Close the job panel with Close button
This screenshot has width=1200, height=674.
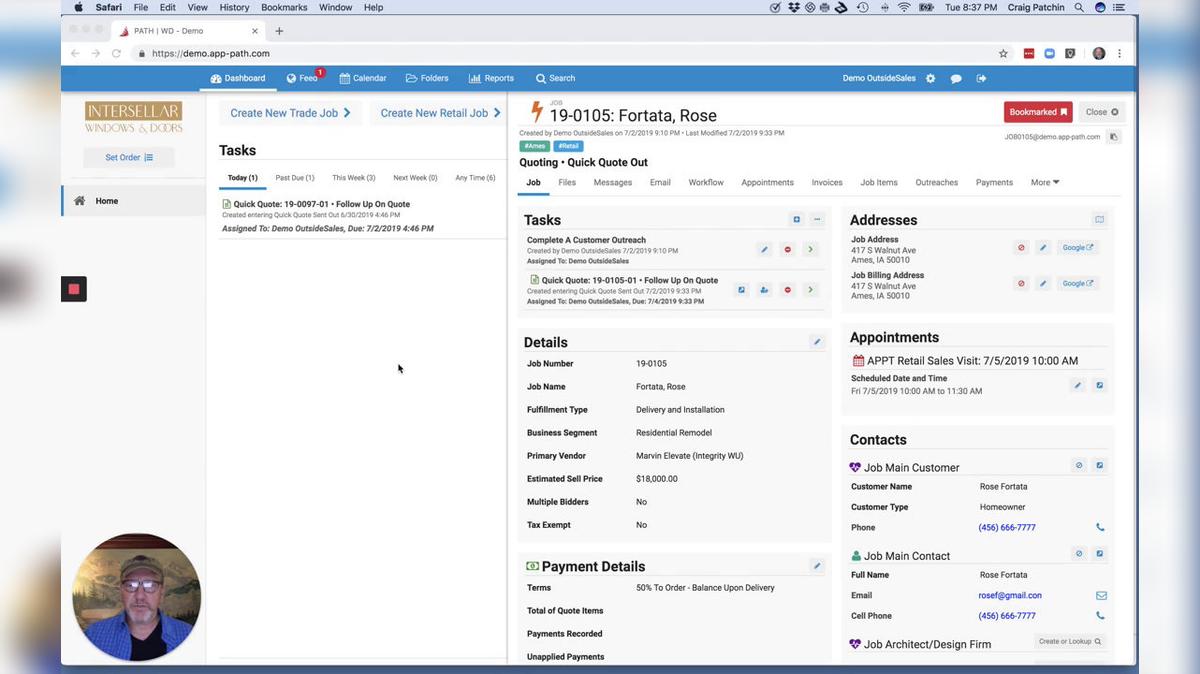click(x=1102, y=112)
